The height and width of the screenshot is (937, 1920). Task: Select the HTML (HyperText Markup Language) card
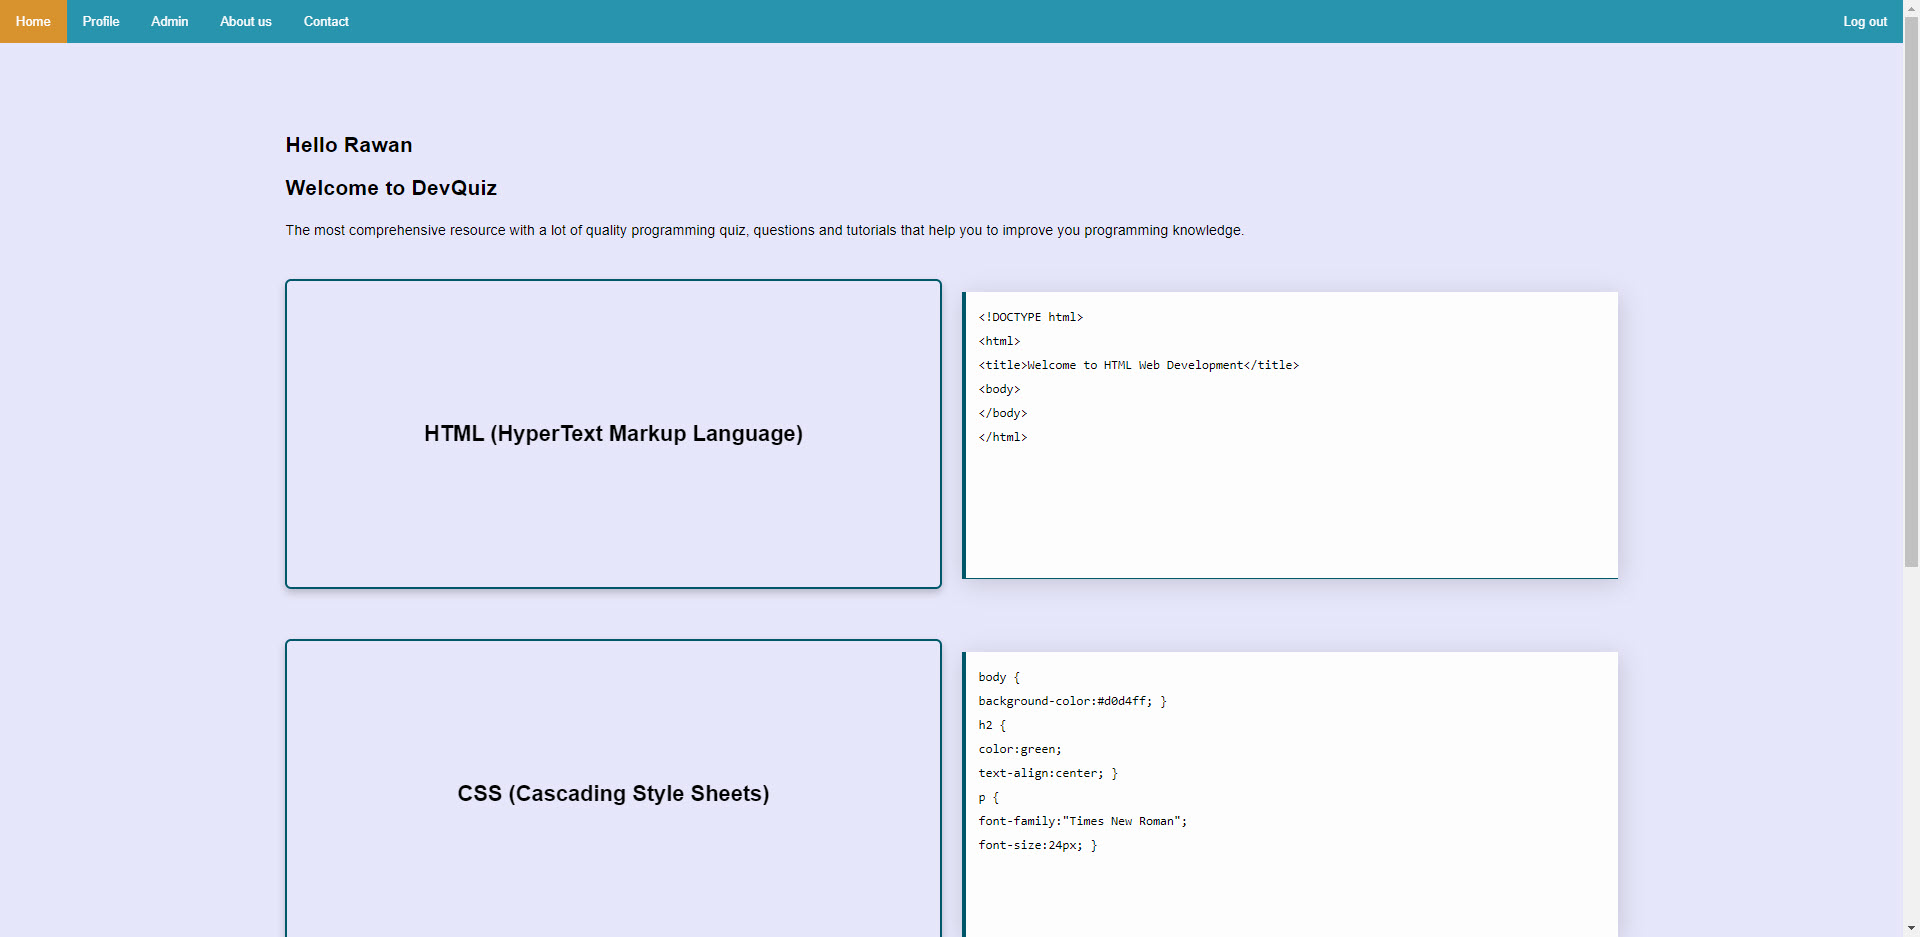tap(612, 433)
